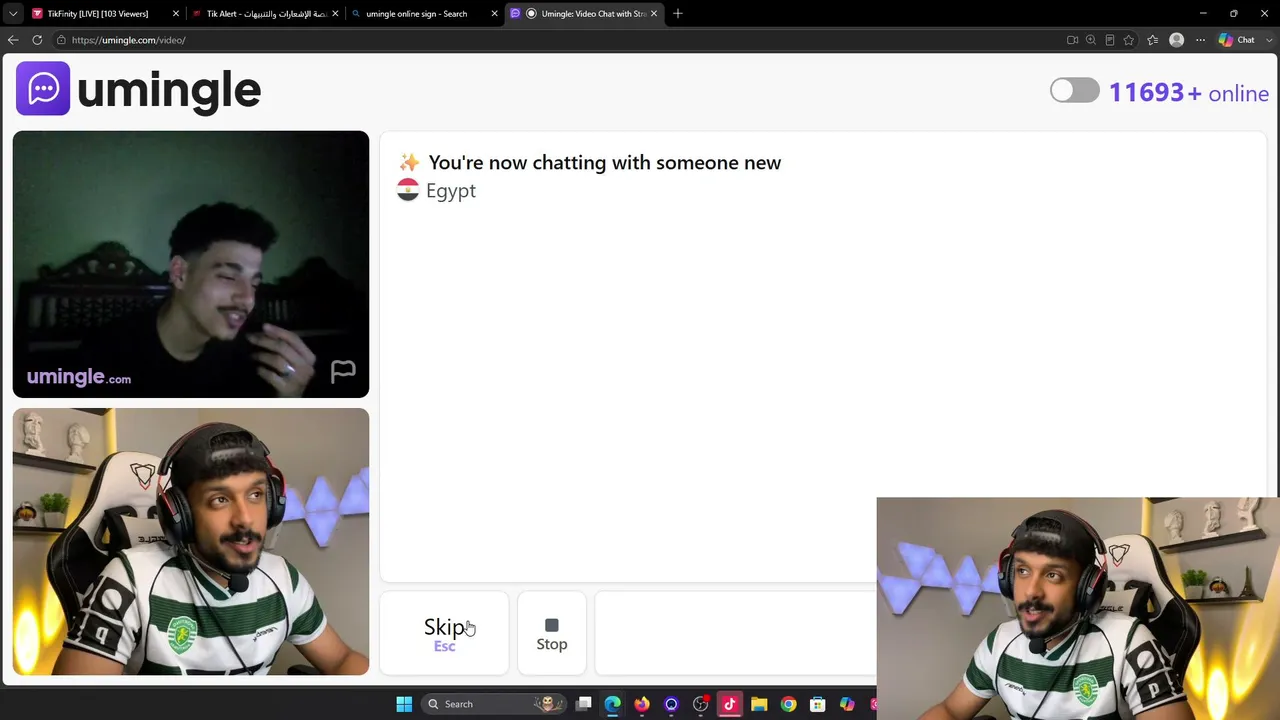Switch to the Tik Alert tab
This screenshot has width=1280, height=720.
tap(266, 14)
